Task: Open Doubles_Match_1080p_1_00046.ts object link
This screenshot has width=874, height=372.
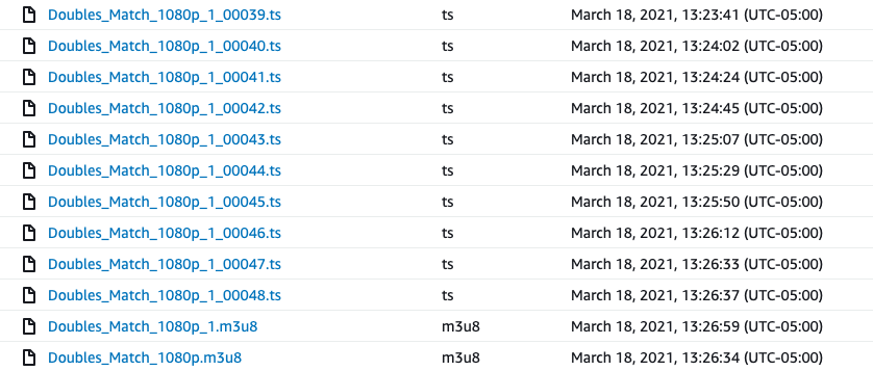Action: coord(164,233)
